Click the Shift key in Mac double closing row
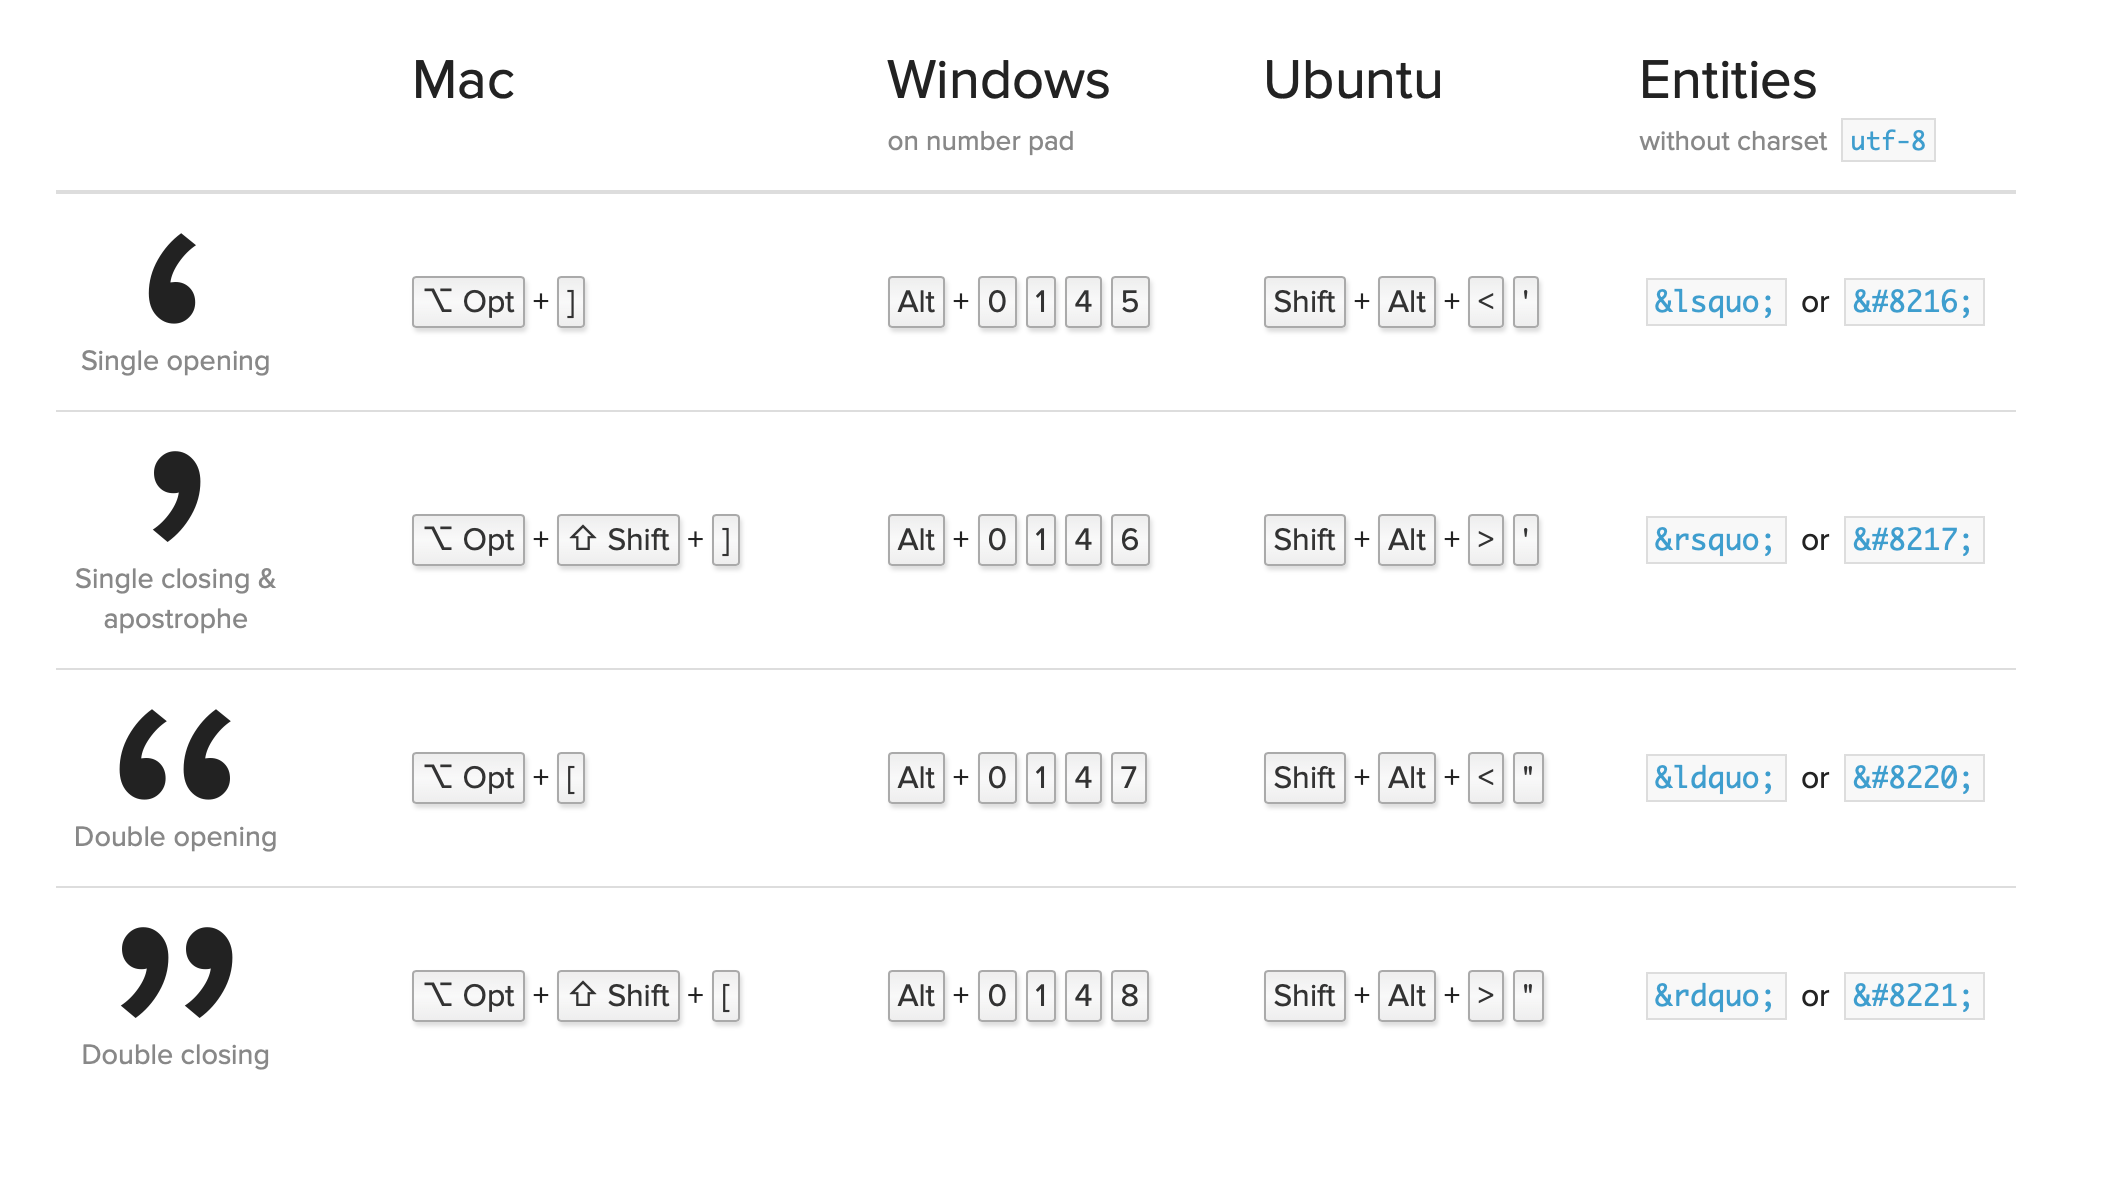Screen dimensions: 2126x1180 [619, 996]
